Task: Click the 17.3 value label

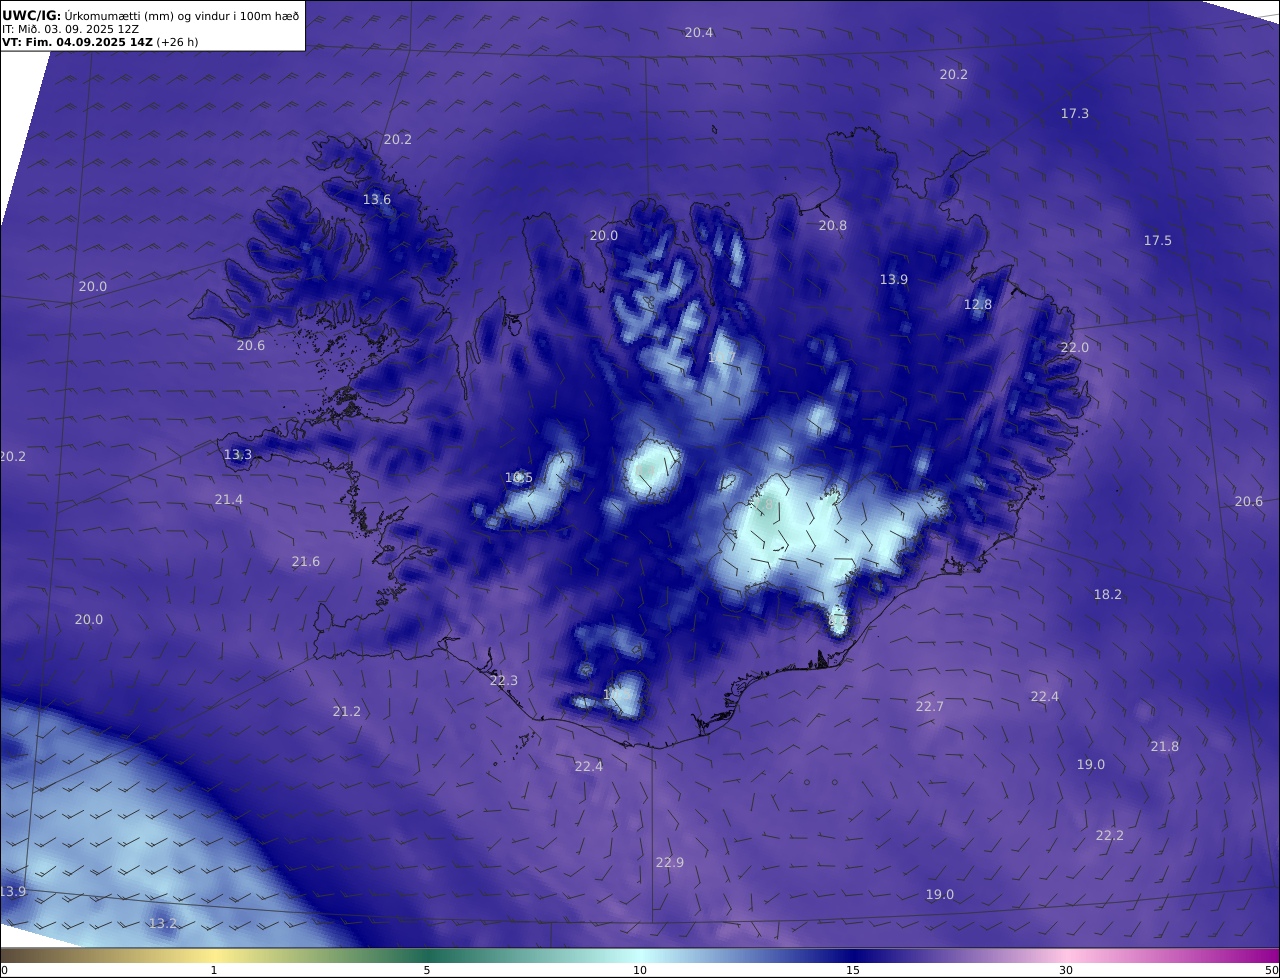Action: pyautogui.click(x=1075, y=114)
